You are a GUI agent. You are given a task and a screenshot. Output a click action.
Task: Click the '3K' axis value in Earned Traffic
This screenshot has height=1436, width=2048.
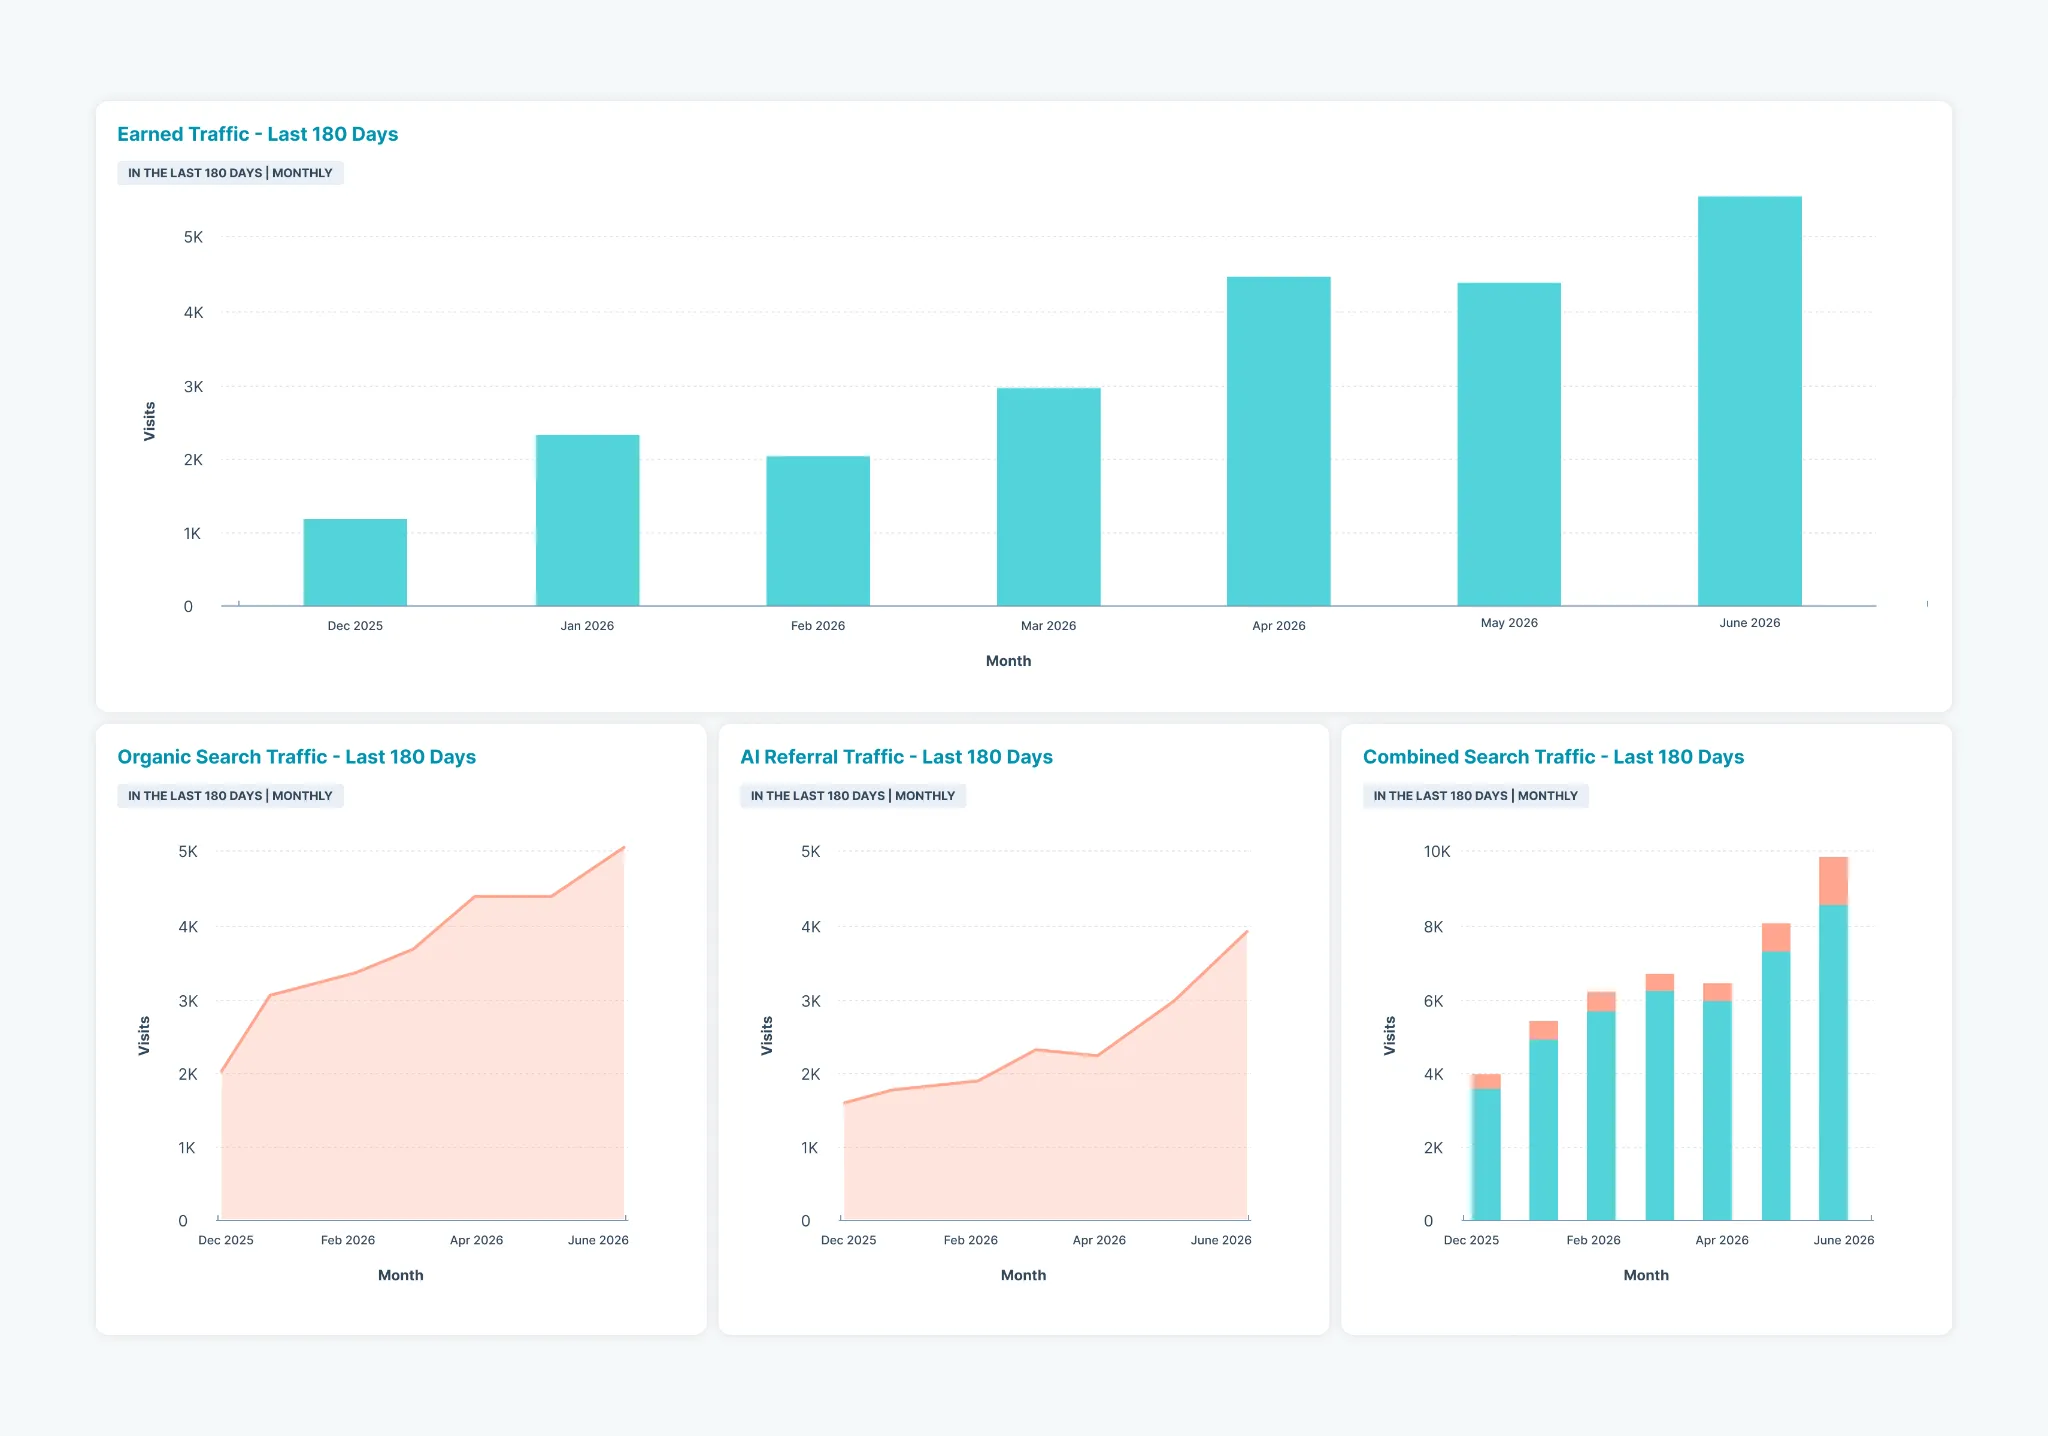(x=193, y=386)
